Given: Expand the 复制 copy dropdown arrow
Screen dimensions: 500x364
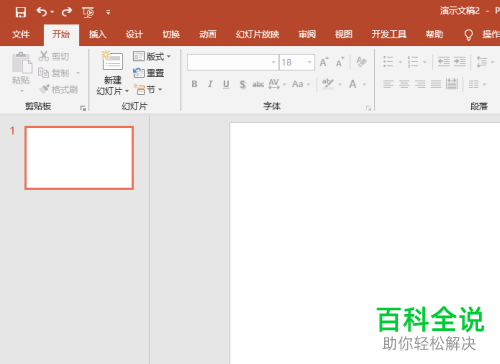Looking at the screenshot, I should coord(78,73).
